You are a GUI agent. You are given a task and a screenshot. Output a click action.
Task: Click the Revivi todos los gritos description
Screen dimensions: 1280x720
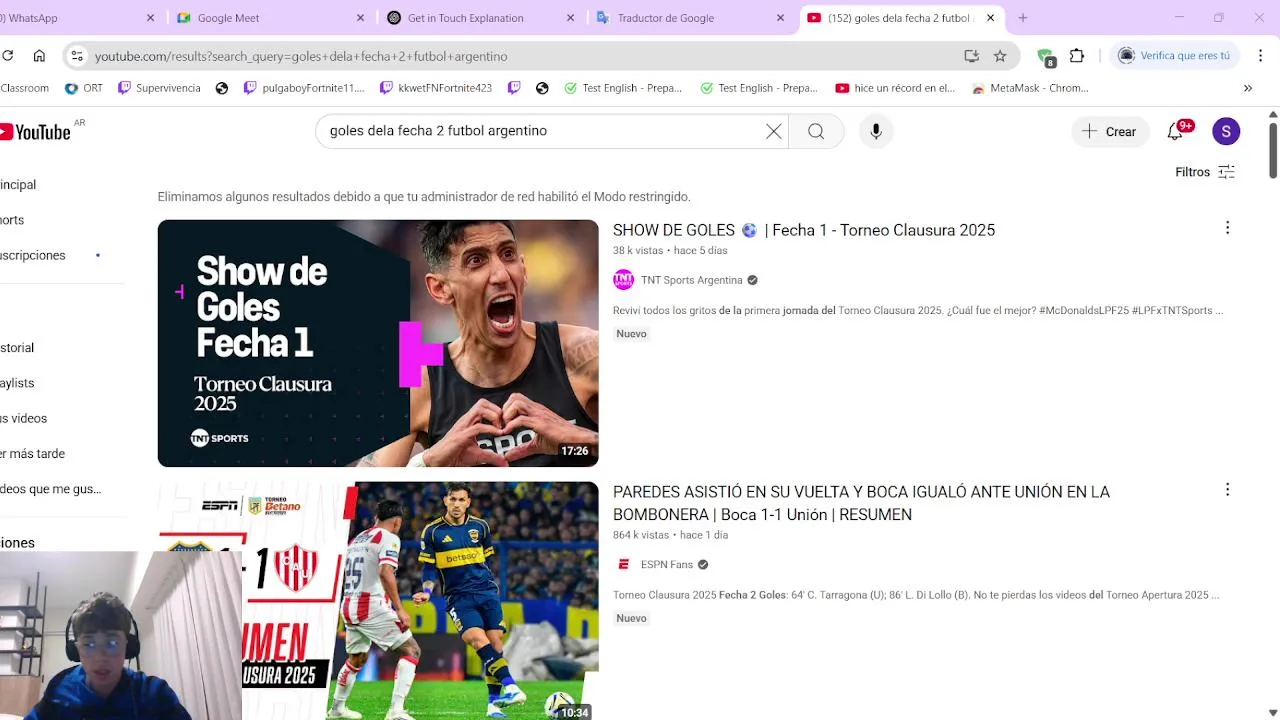918,311
